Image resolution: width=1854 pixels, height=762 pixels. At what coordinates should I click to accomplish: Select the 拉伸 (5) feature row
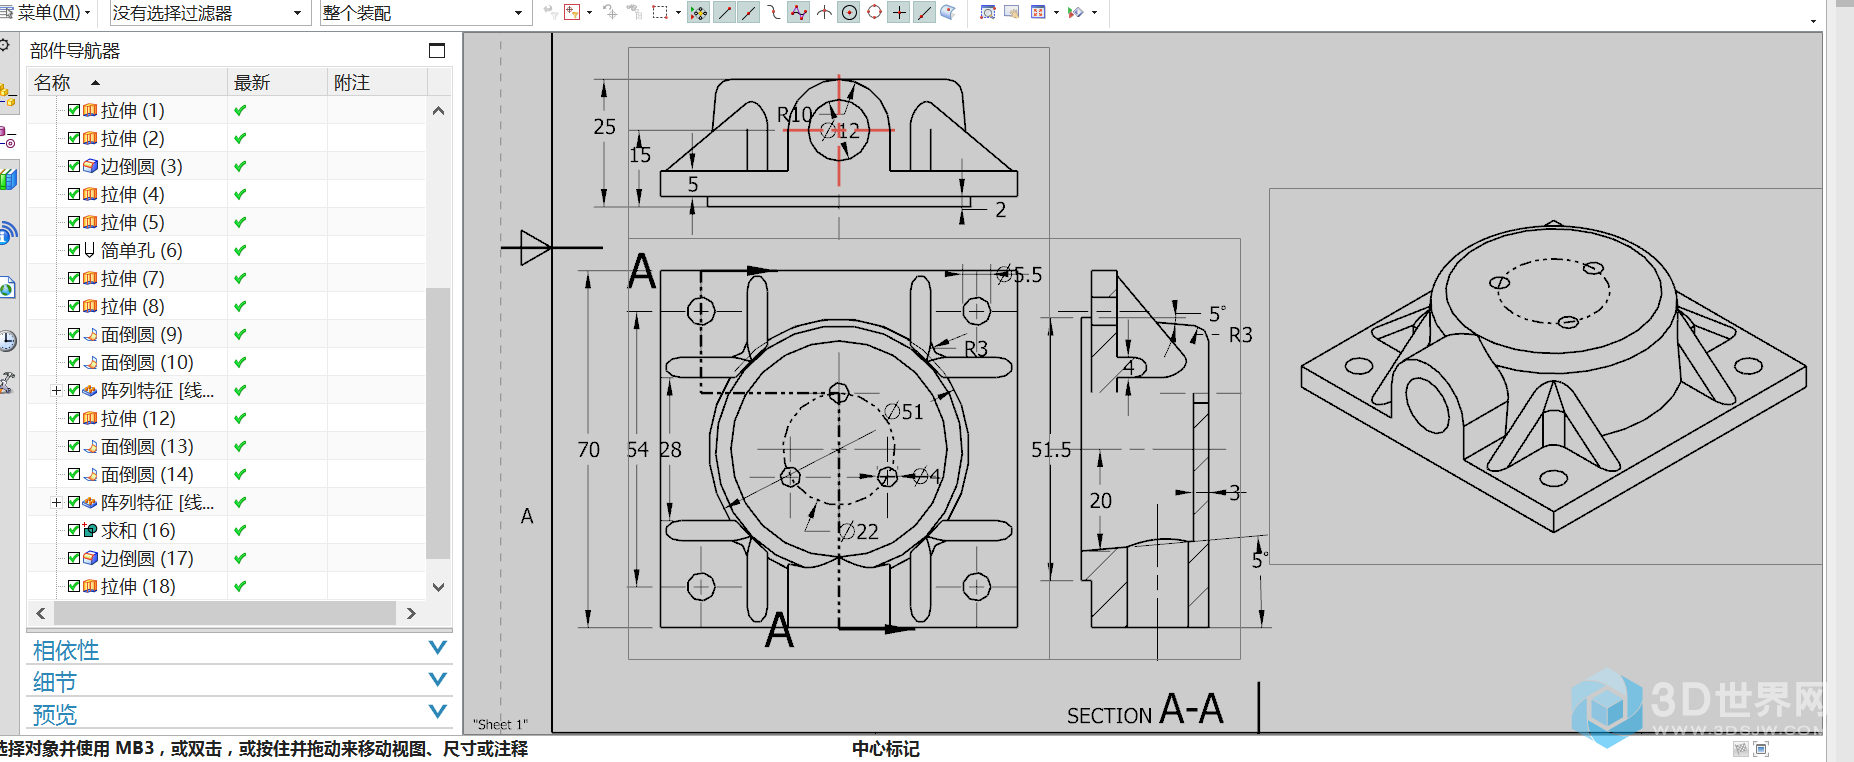(228, 222)
